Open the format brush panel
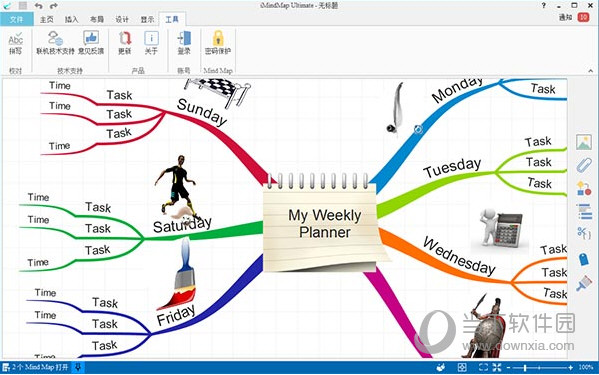This screenshot has height=375, width=599. 584,283
